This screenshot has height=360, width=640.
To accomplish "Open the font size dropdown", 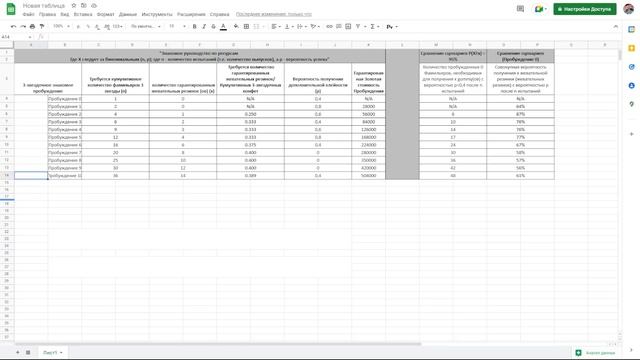I will point(177,27).
